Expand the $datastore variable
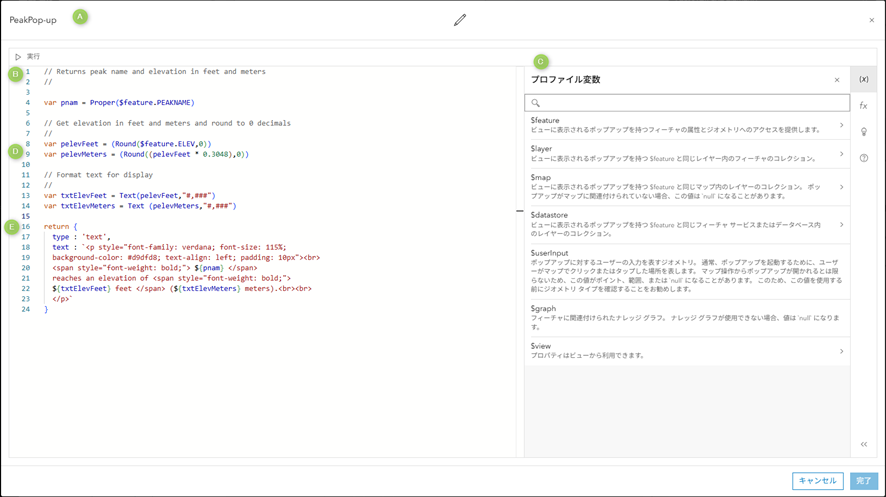 tap(841, 224)
